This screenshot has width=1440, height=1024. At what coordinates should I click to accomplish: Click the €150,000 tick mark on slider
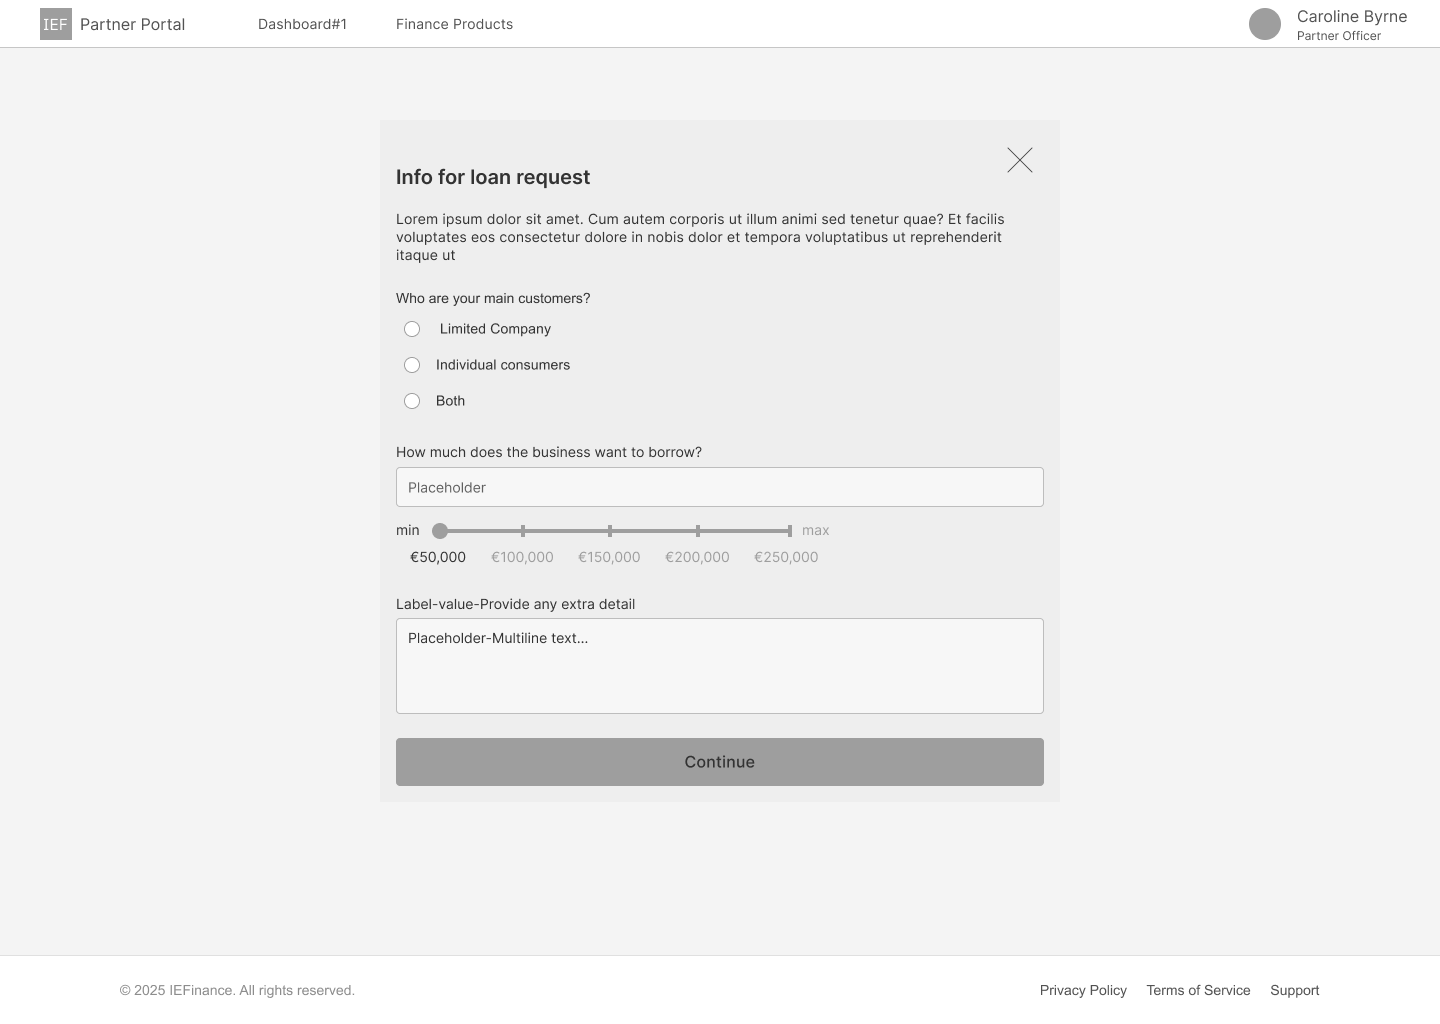pyautogui.click(x=610, y=530)
